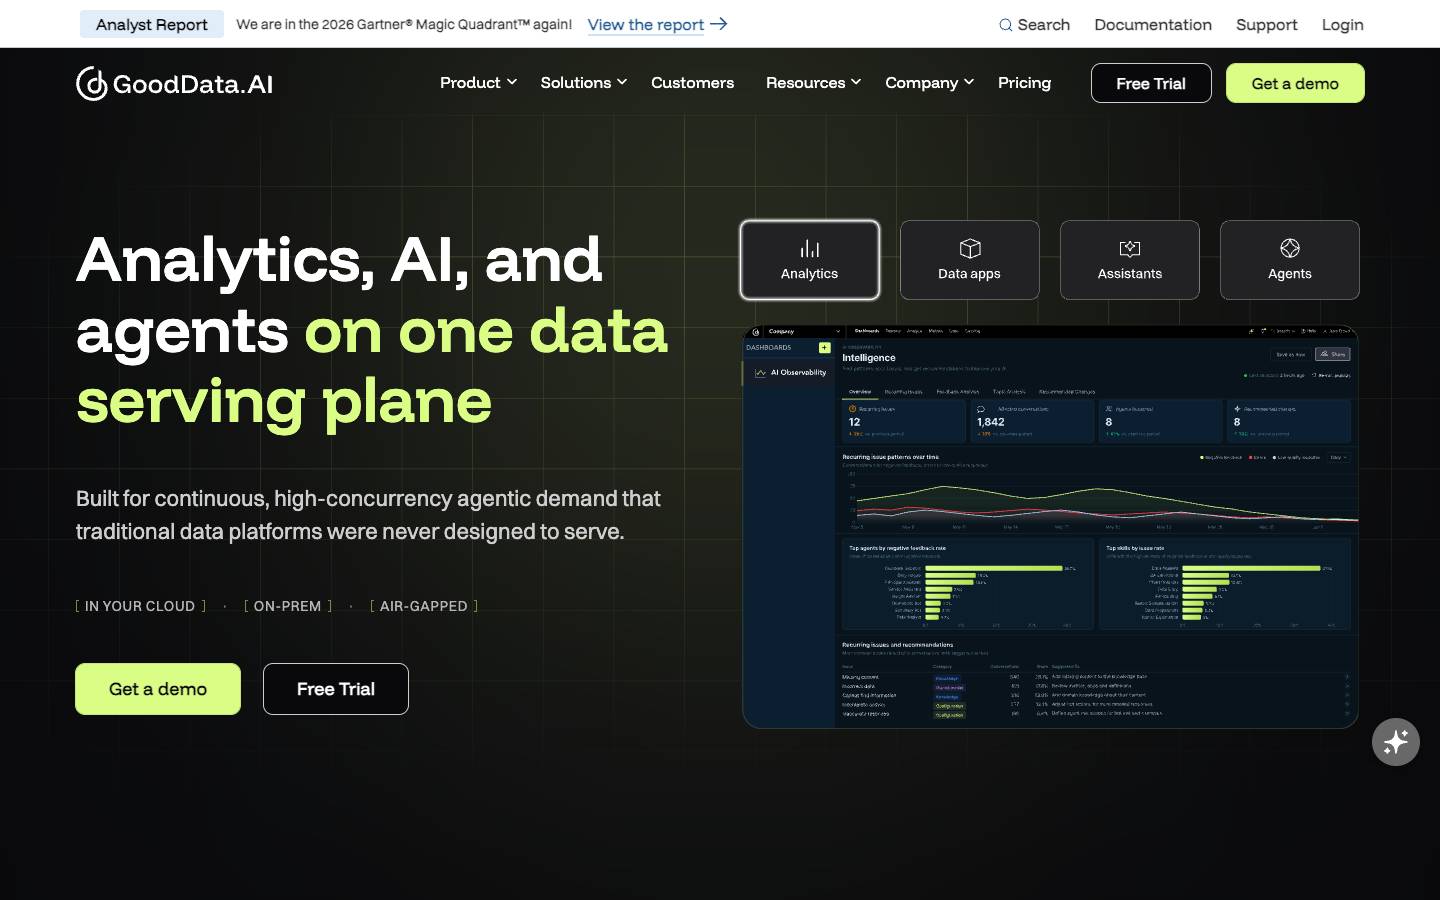Switch to Overview tab in dashboard preview

tap(860, 392)
